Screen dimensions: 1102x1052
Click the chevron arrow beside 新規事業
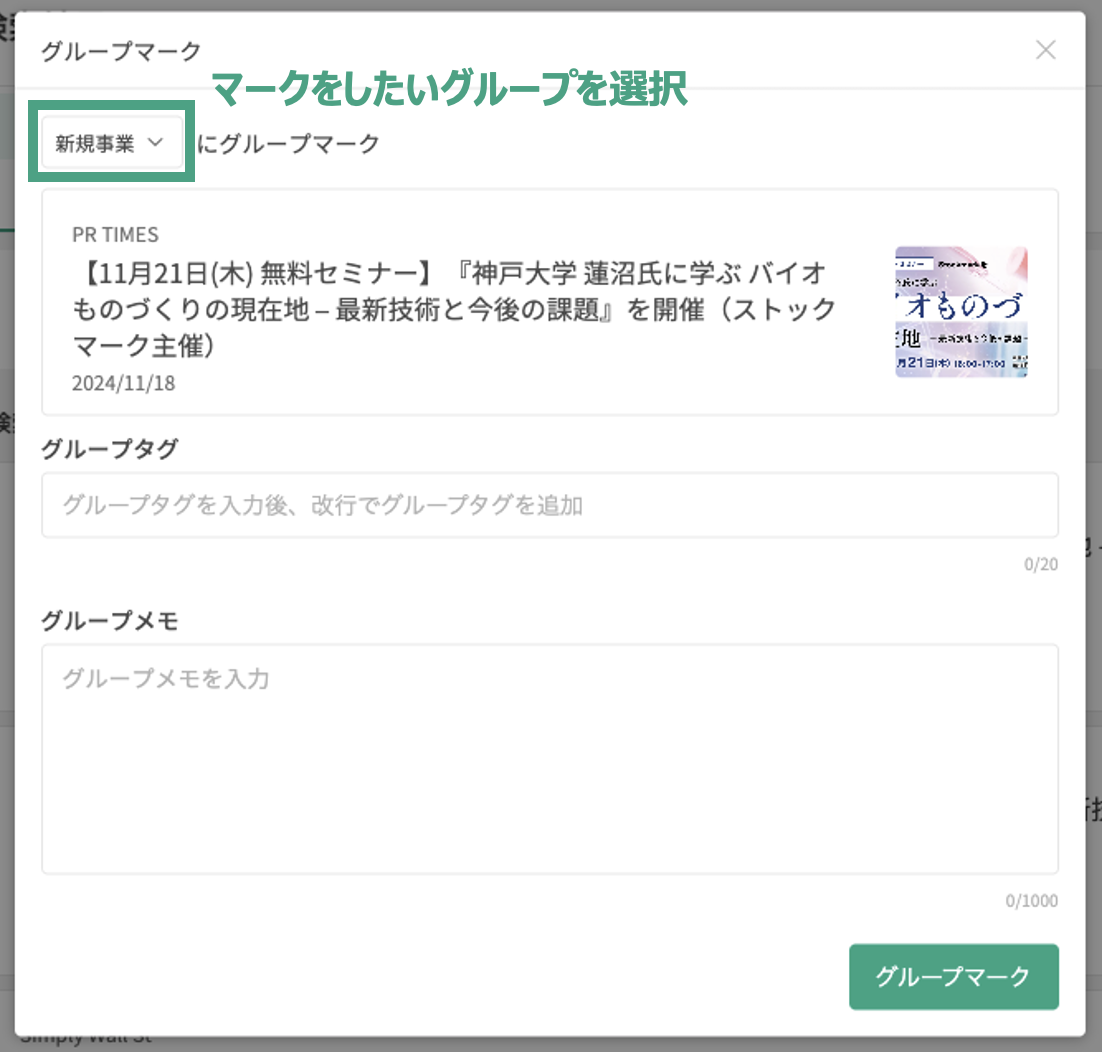point(155,143)
